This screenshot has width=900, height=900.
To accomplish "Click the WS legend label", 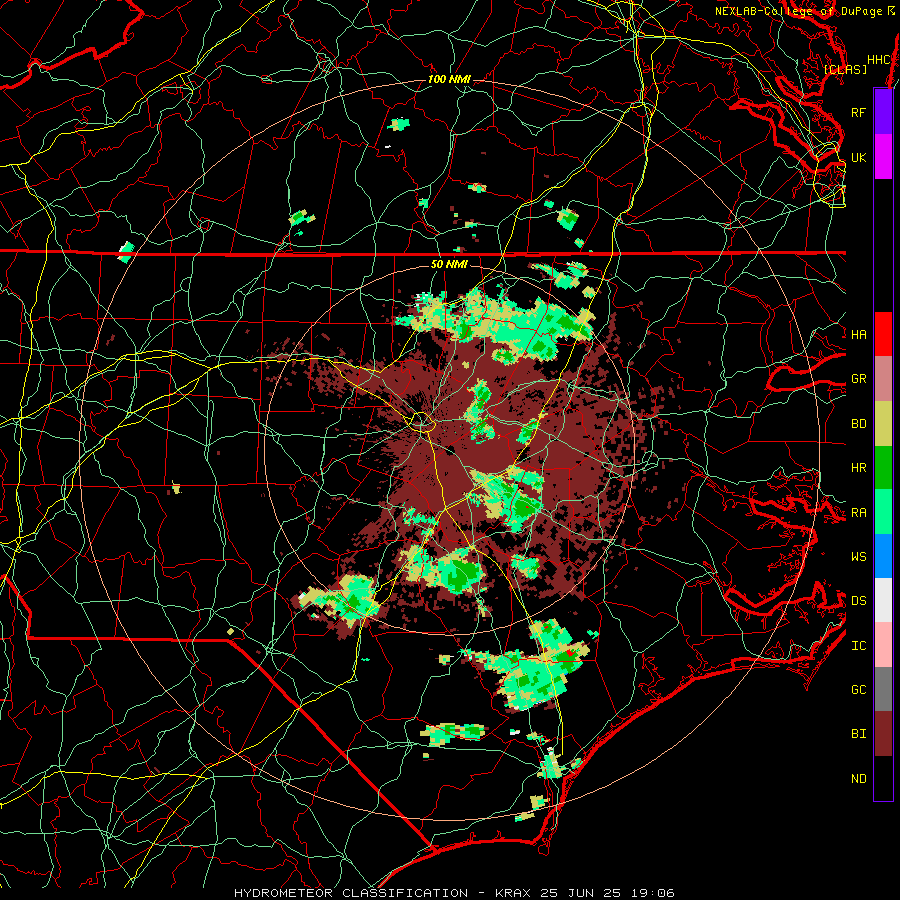I will pos(858,556).
